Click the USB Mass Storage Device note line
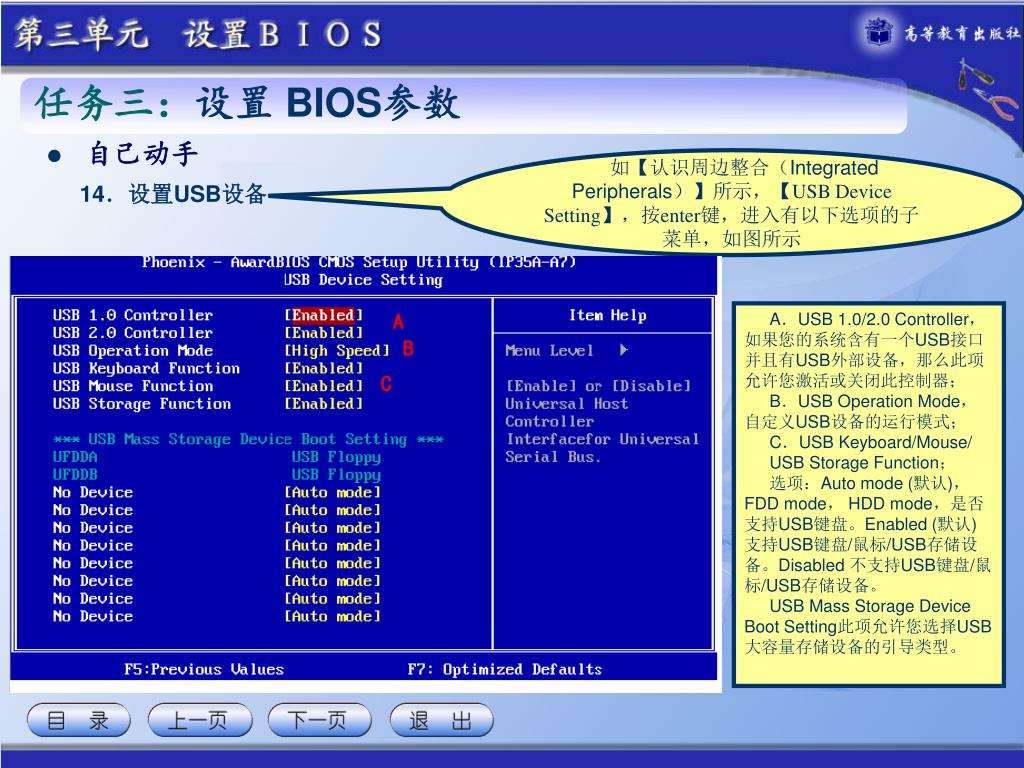The image size is (1024, 768). tap(870, 606)
